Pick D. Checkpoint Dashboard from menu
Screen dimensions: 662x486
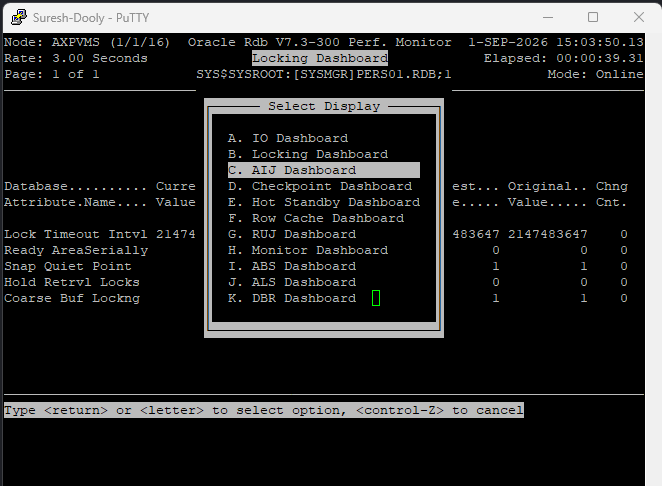[320, 186]
